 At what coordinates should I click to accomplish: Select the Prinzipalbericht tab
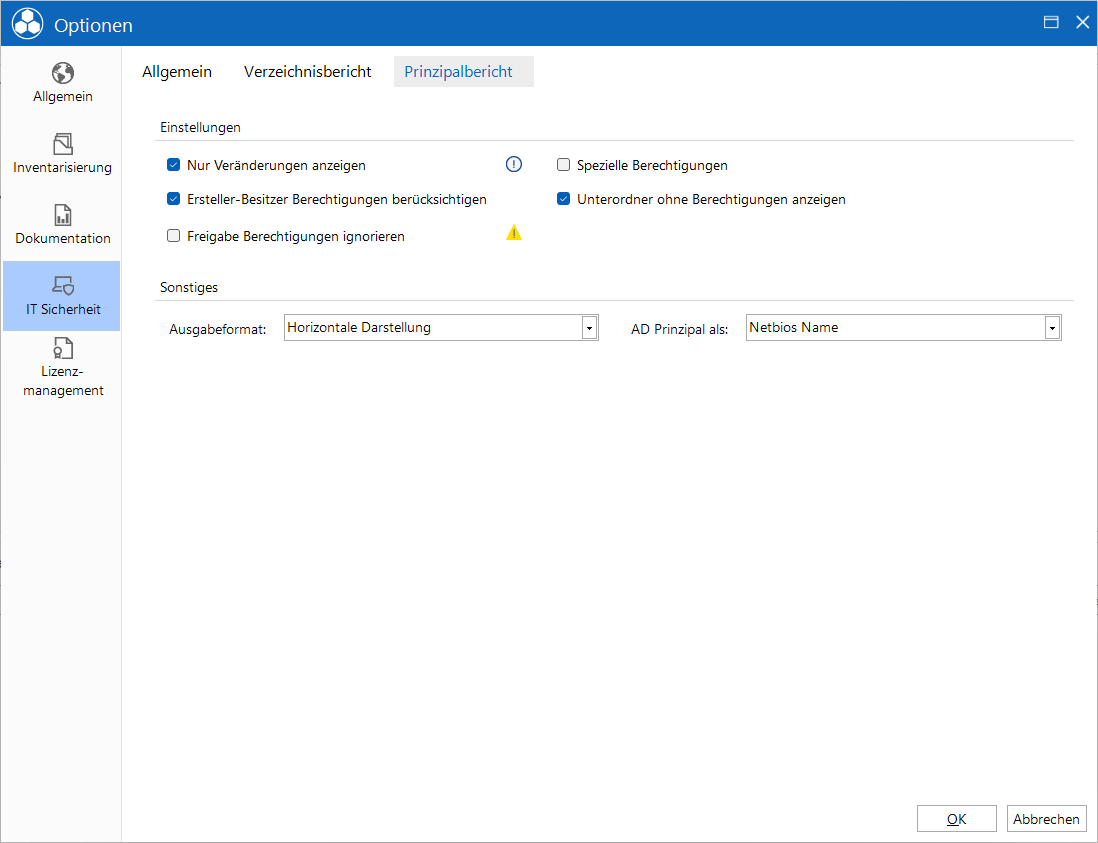pyautogui.click(x=464, y=71)
